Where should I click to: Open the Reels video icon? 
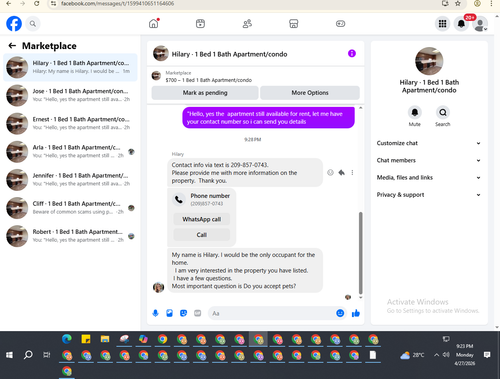coord(200,24)
